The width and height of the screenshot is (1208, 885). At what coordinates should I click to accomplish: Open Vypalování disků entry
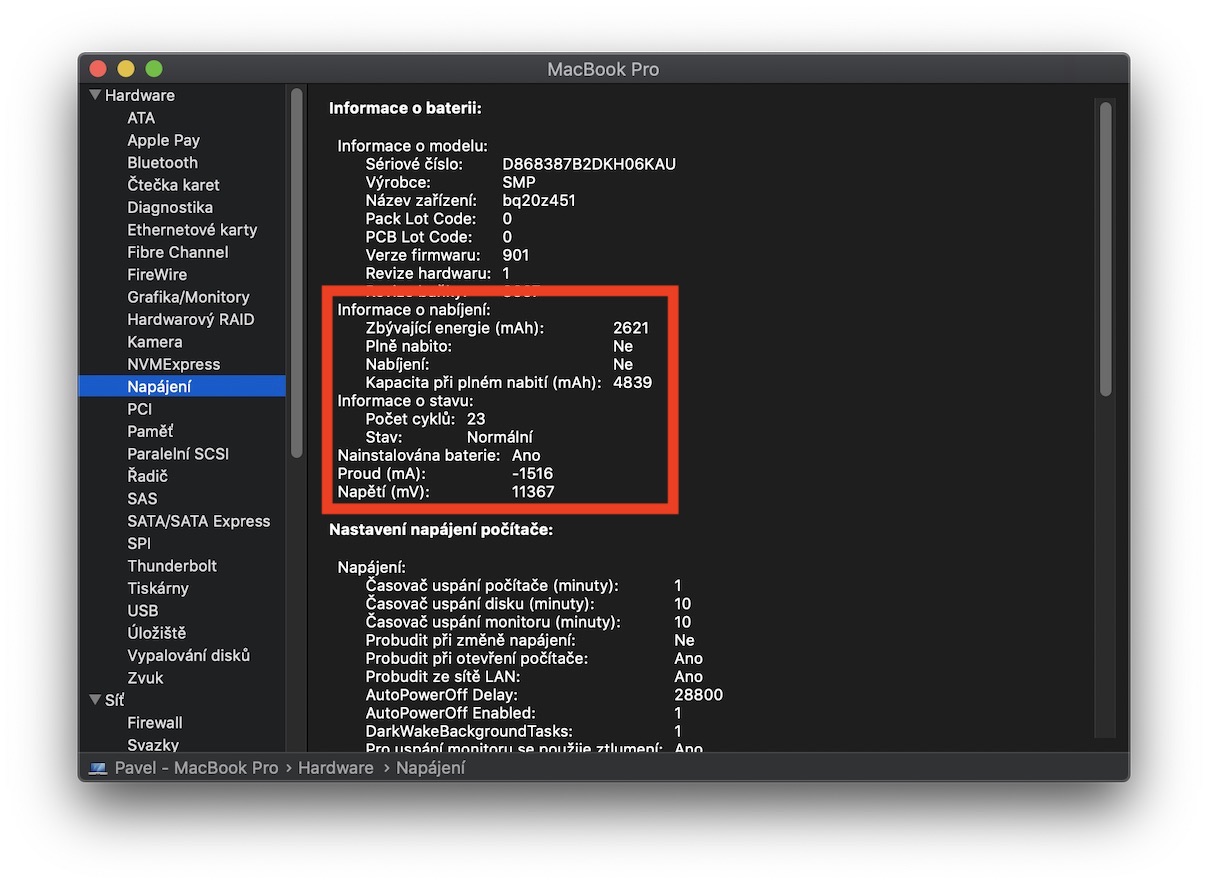click(x=188, y=655)
